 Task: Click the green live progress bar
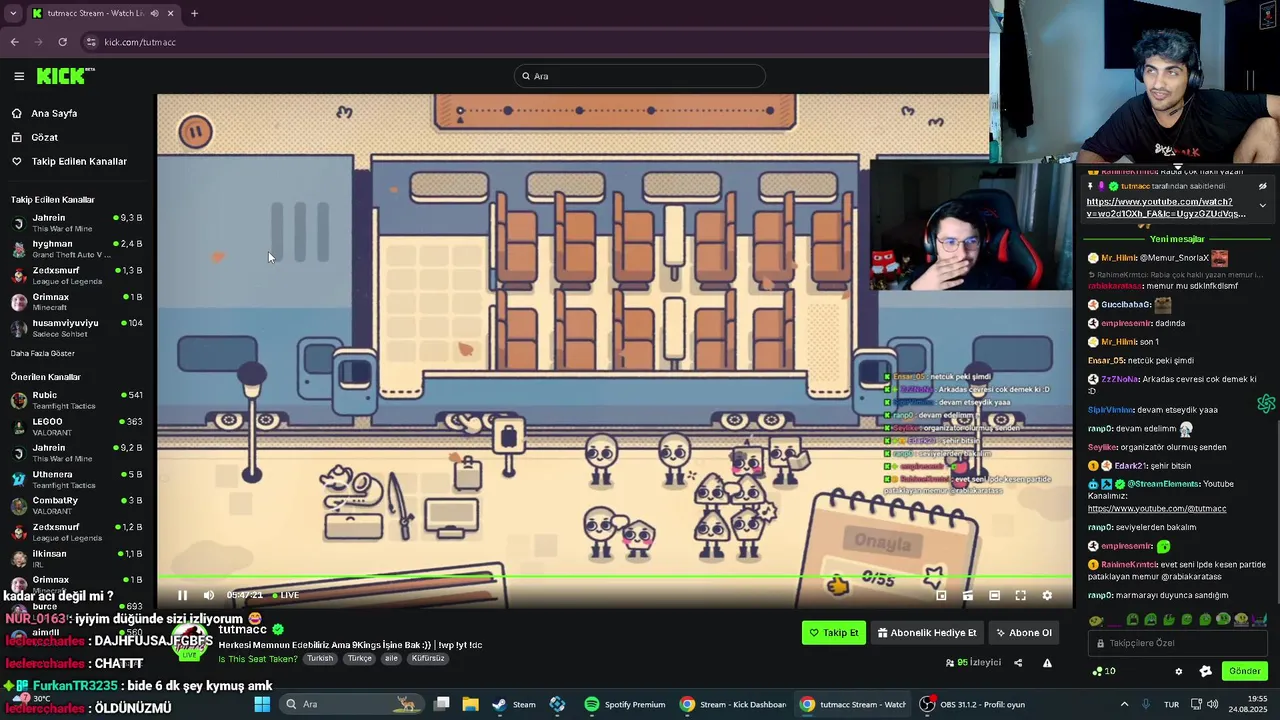tap(614, 578)
